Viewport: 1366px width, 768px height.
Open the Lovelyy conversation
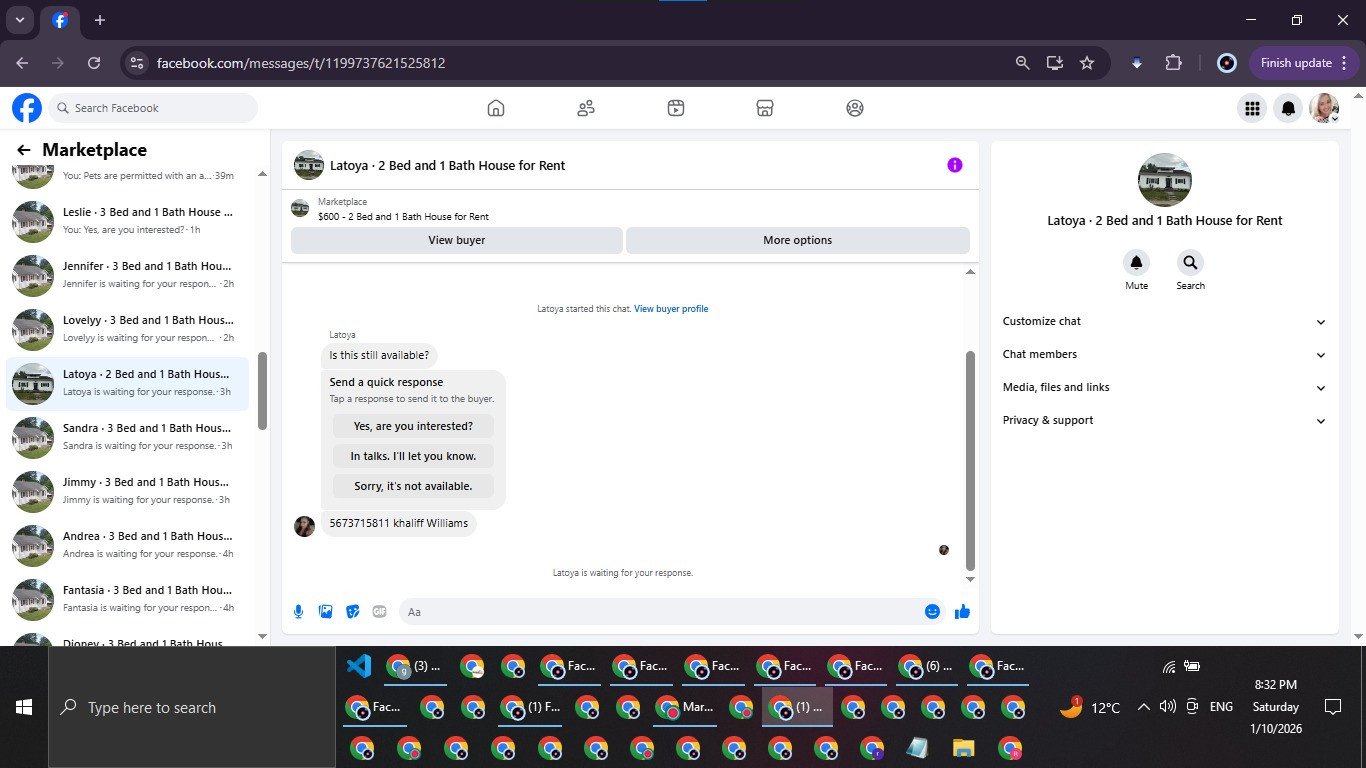click(127, 329)
